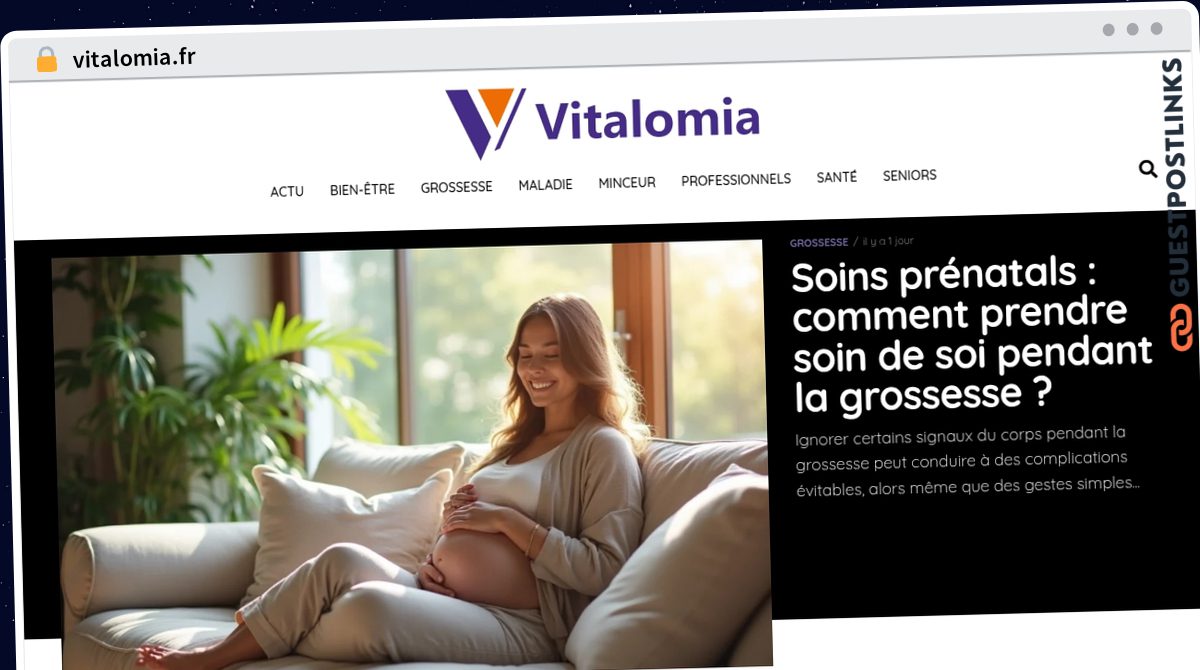Screen dimensions: 1200x670
Task: Click the padlock icon beside the URL
Action: click(x=47, y=59)
